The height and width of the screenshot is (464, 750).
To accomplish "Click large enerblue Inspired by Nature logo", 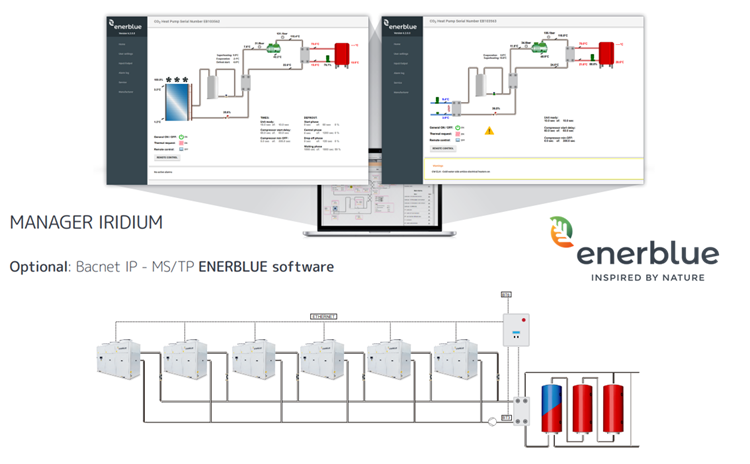I will coord(634,249).
